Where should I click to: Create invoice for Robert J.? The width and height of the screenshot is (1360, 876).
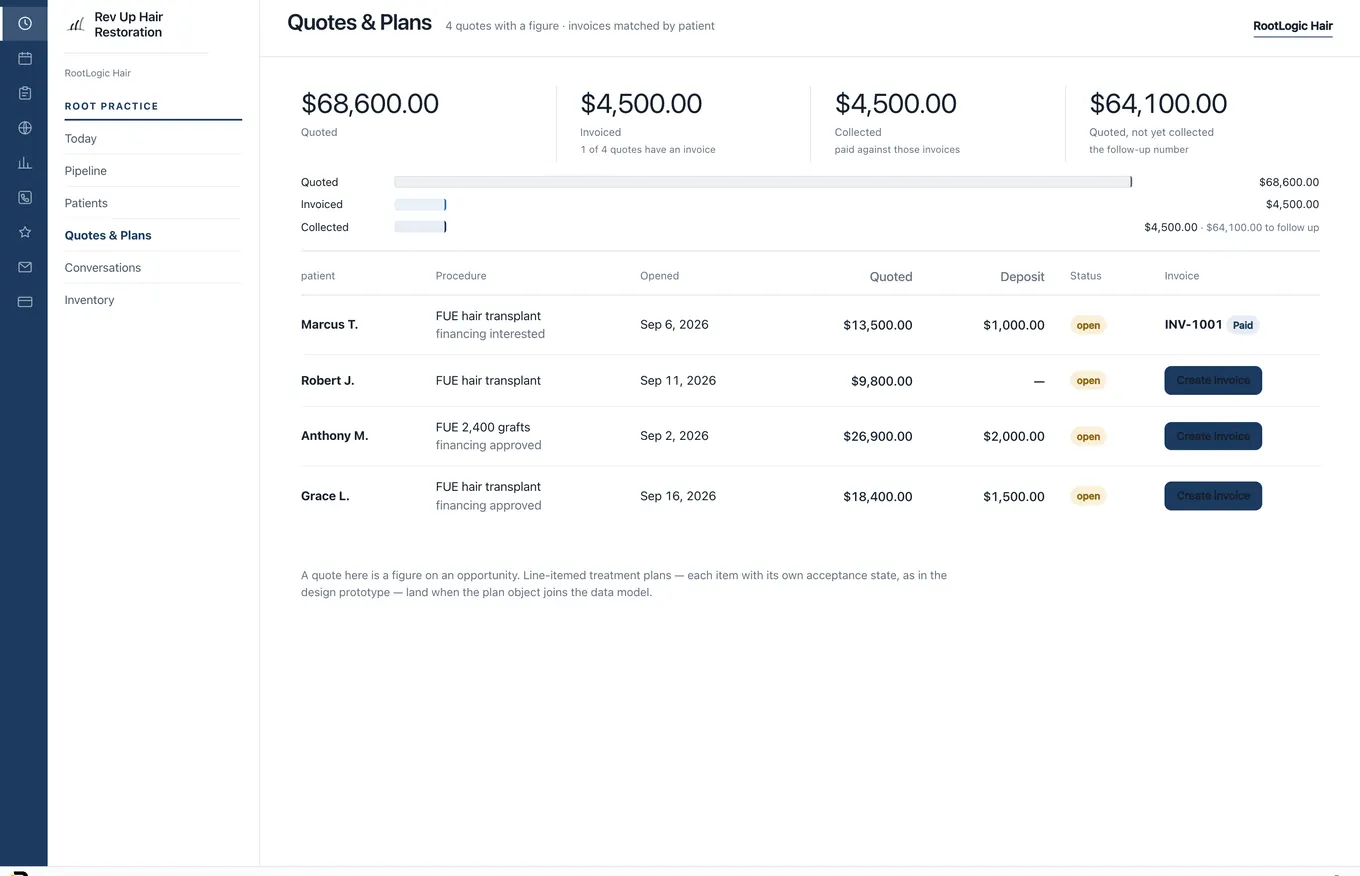tap(1213, 381)
